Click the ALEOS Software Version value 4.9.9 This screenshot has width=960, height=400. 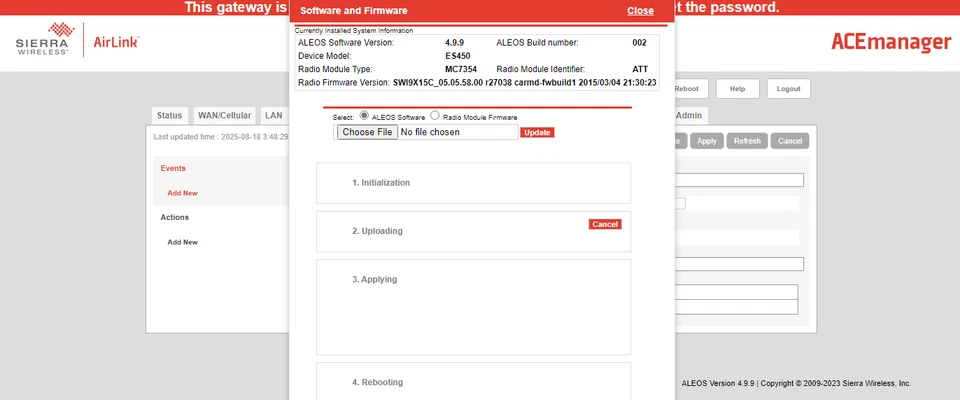click(x=454, y=43)
